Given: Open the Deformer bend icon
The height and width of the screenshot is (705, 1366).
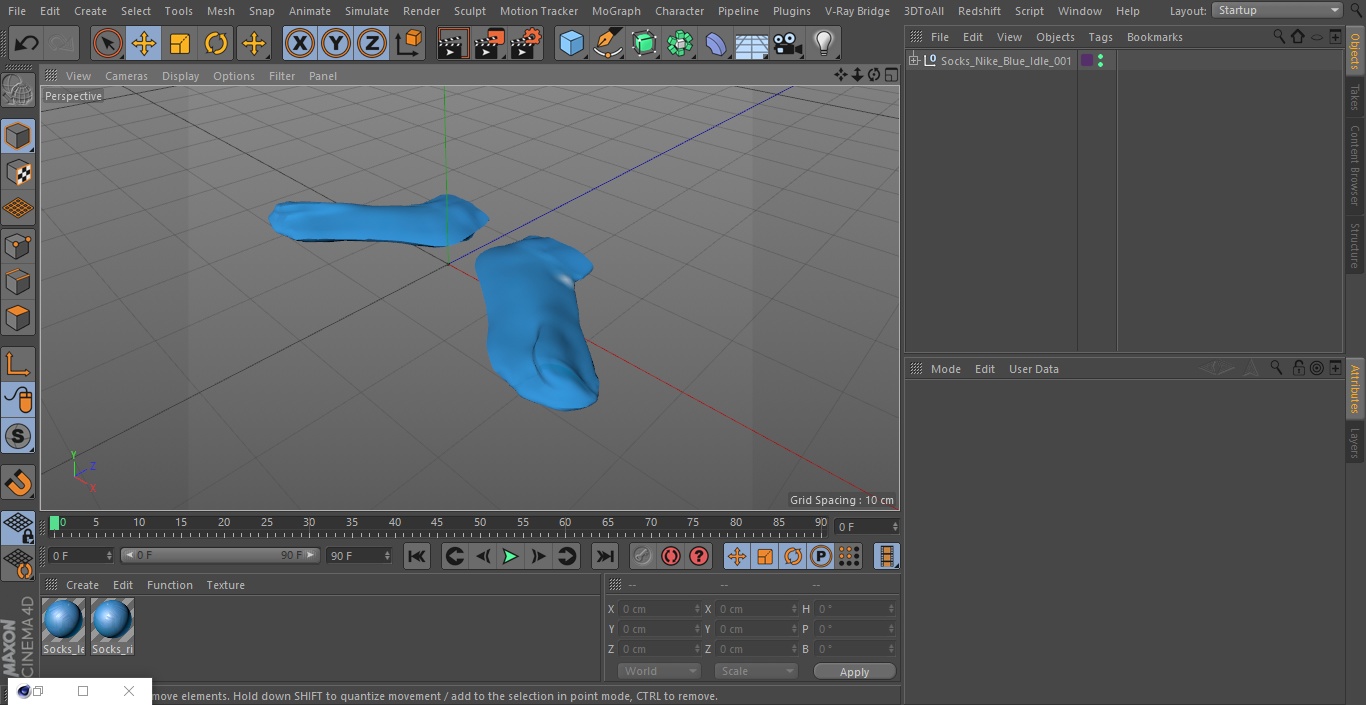Looking at the screenshot, I should point(716,43).
